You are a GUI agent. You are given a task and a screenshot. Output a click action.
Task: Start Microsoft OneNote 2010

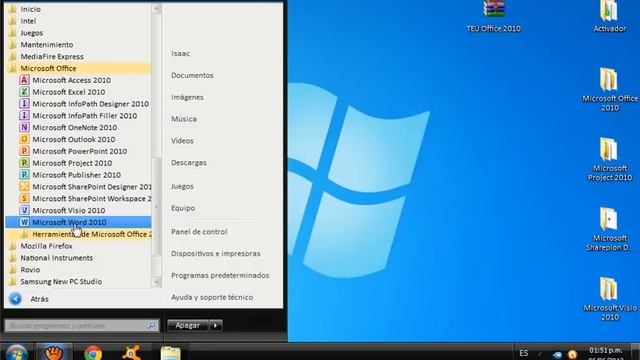click(x=68, y=127)
